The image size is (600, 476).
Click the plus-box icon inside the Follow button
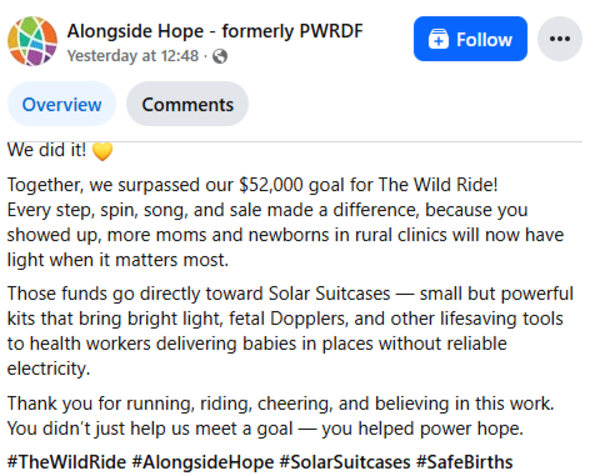click(x=437, y=40)
